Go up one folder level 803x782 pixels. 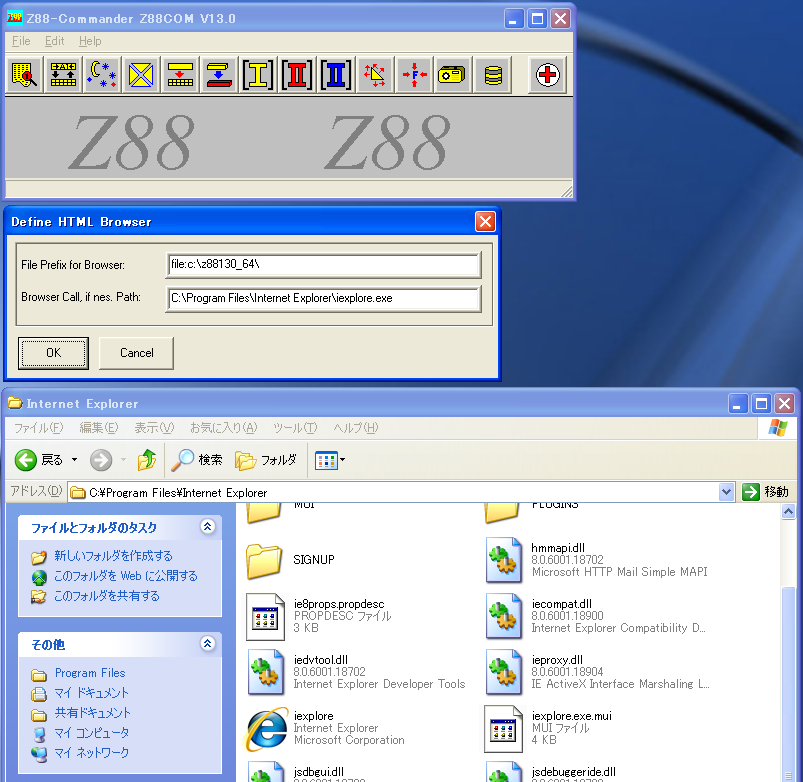[147, 460]
